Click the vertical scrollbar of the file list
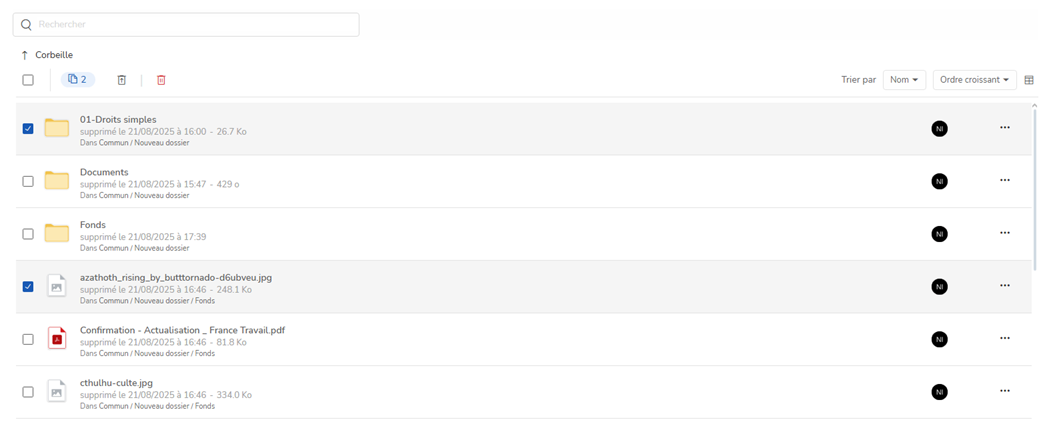The height and width of the screenshot is (426, 1045). pos(1035,190)
